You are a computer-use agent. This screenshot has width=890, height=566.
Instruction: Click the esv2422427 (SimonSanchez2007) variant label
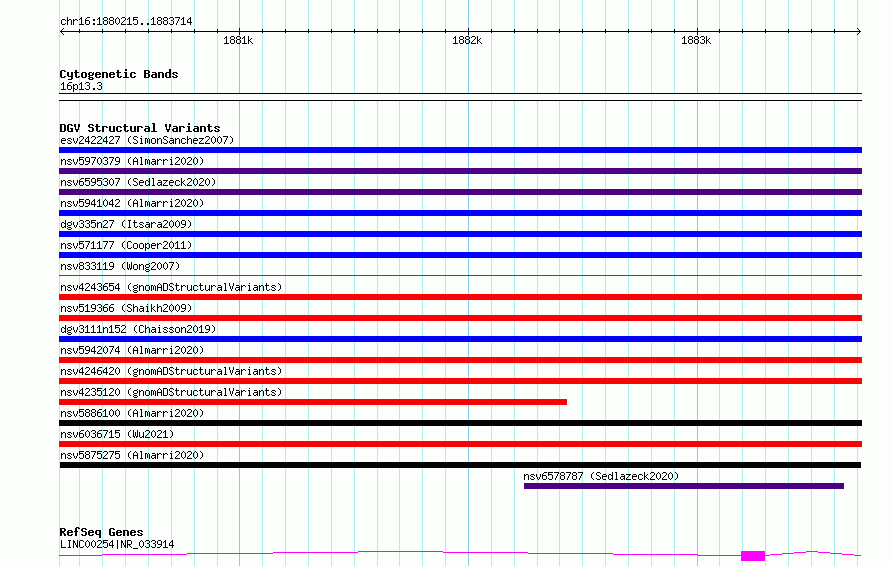tap(147, 140)
